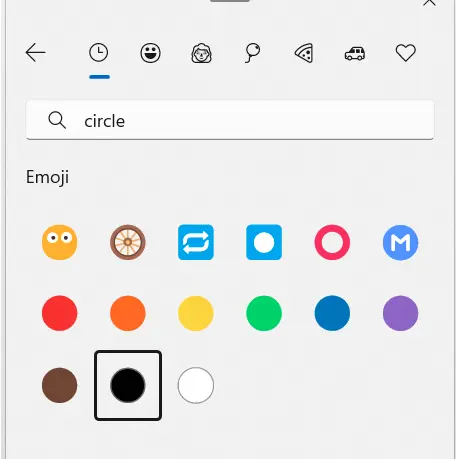Open the recently used clock tab

pyautogui.click(x=99, y=53)
